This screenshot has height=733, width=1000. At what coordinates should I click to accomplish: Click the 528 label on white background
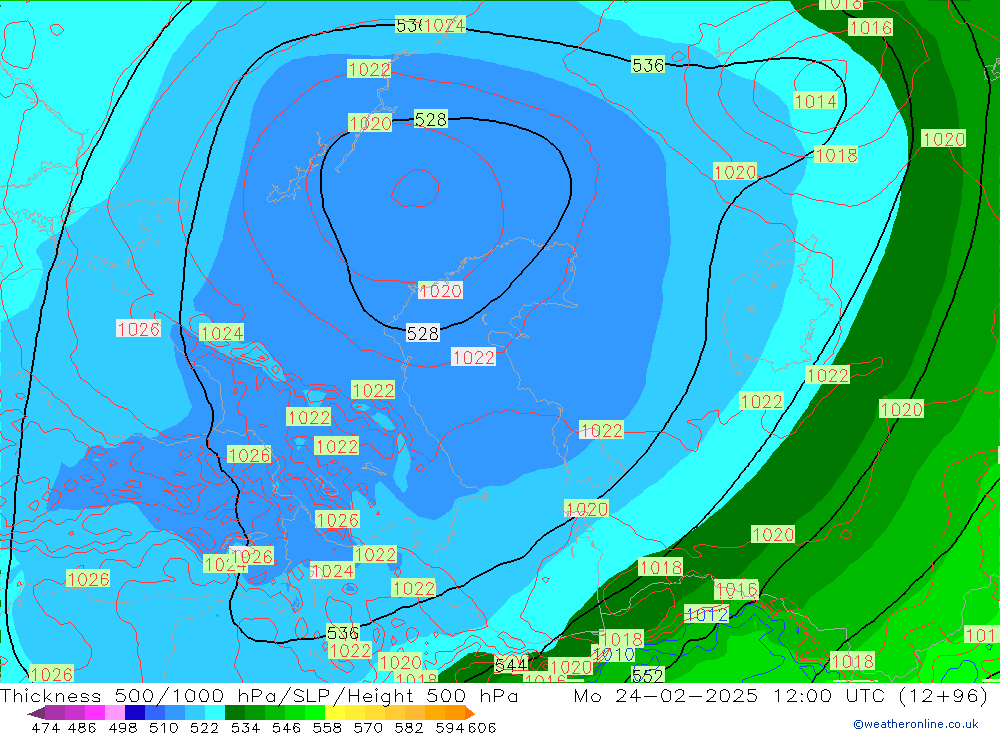423,333
